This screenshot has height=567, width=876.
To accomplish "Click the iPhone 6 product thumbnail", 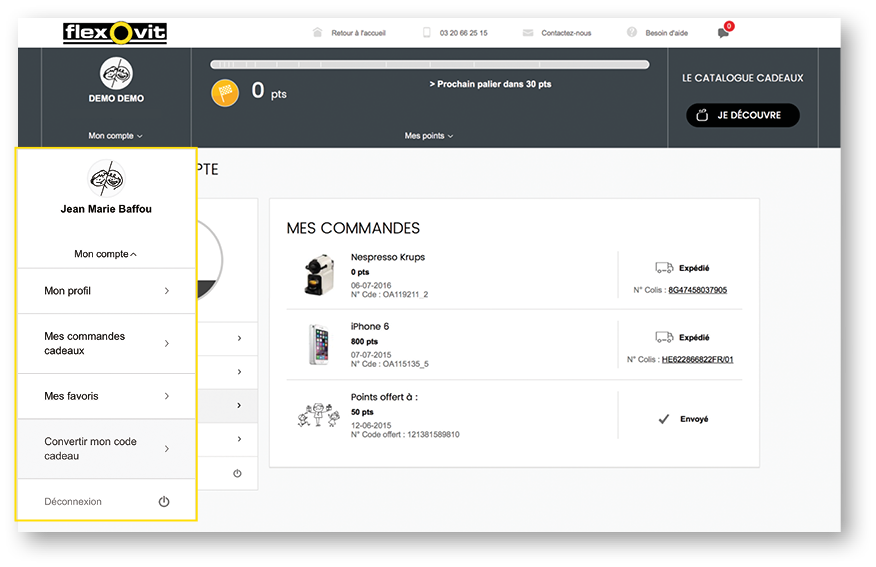I will [319, 345].
